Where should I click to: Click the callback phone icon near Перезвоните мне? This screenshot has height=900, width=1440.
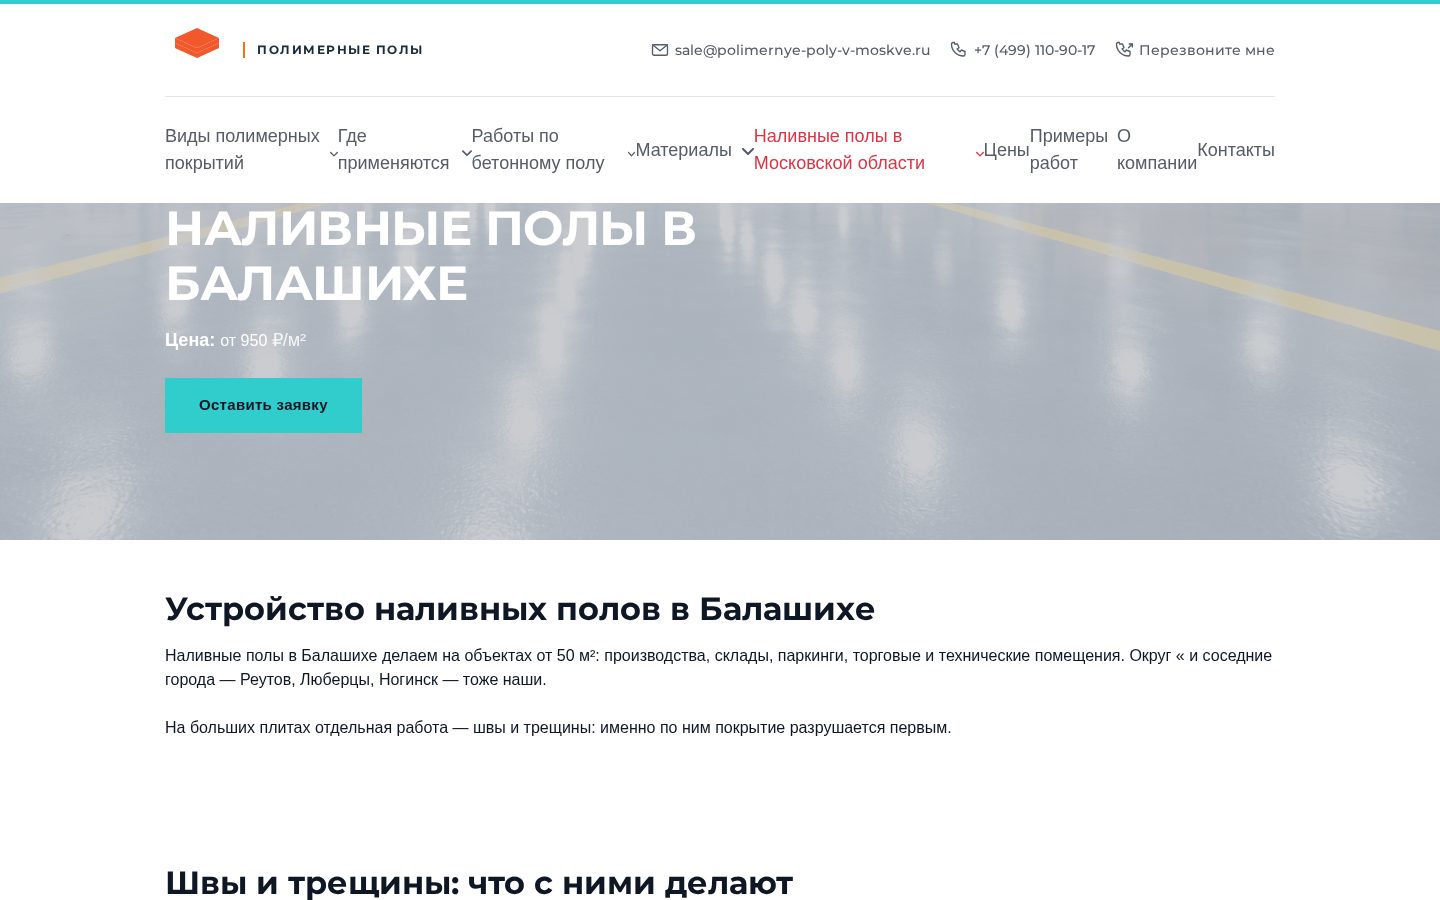[1124, 50]
